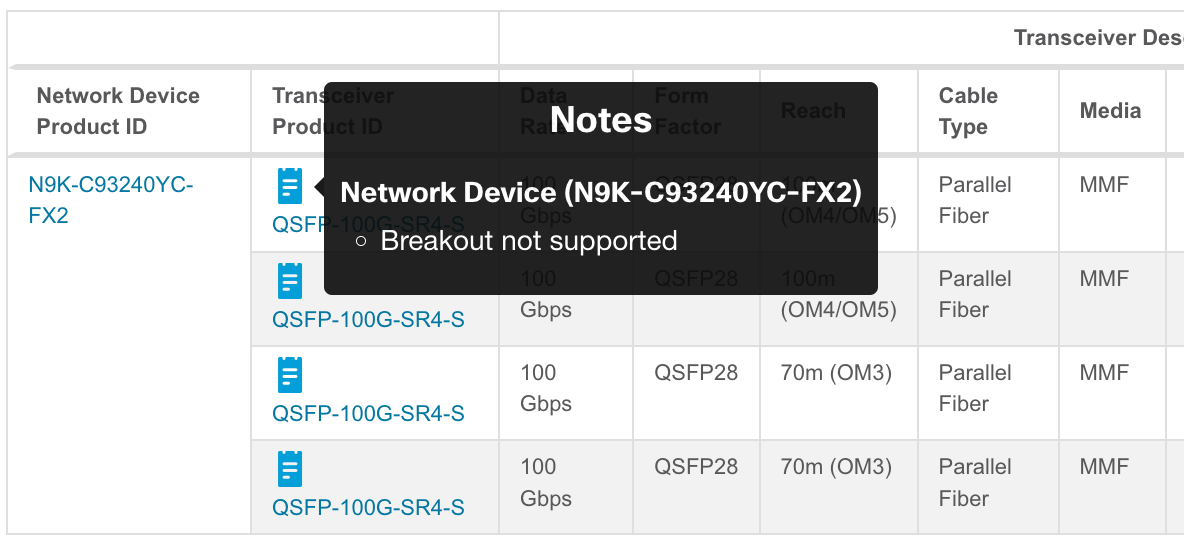Click the Cable Type column header
Image resolution: width=1184 pixels, height=542 pixels.
(x=968, y=111)
